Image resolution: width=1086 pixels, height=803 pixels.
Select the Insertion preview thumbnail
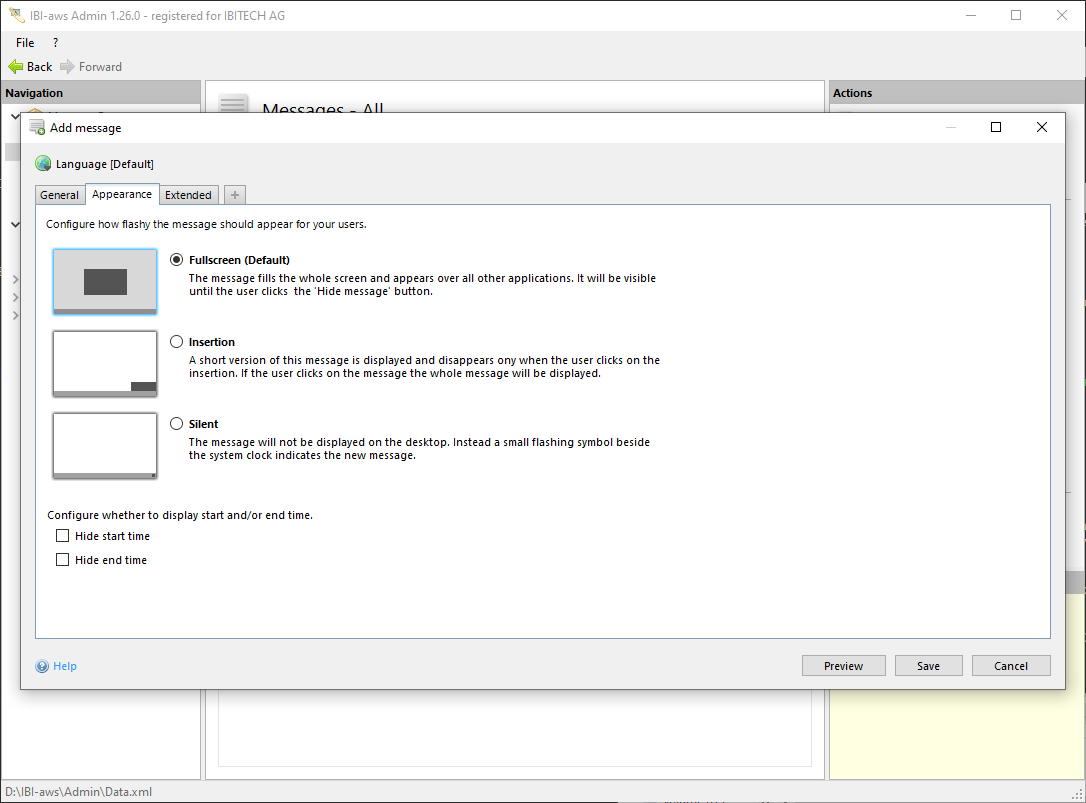pos(105,364)
